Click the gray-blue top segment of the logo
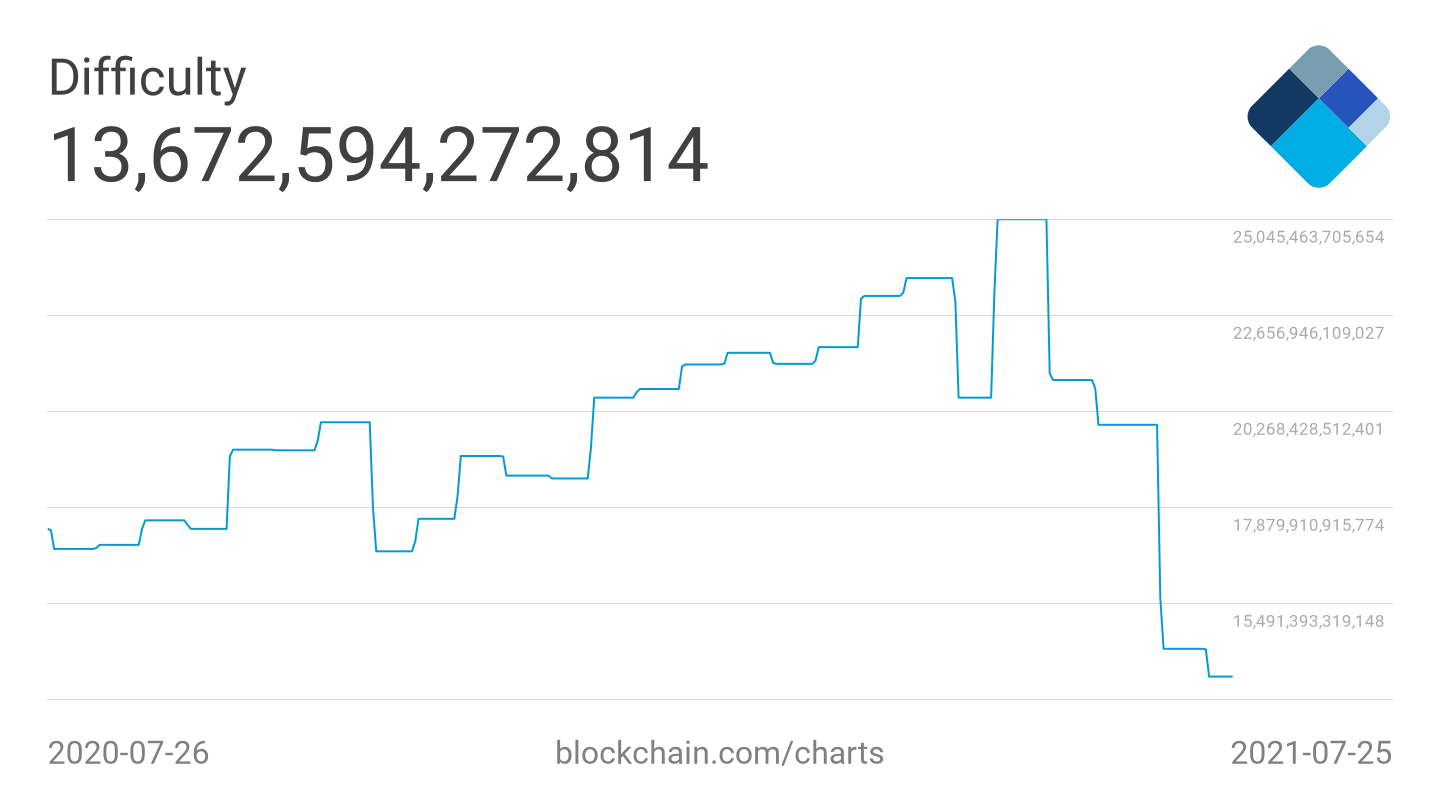The height and width of the screenshot is (810, 1440). coord(1318,70)
